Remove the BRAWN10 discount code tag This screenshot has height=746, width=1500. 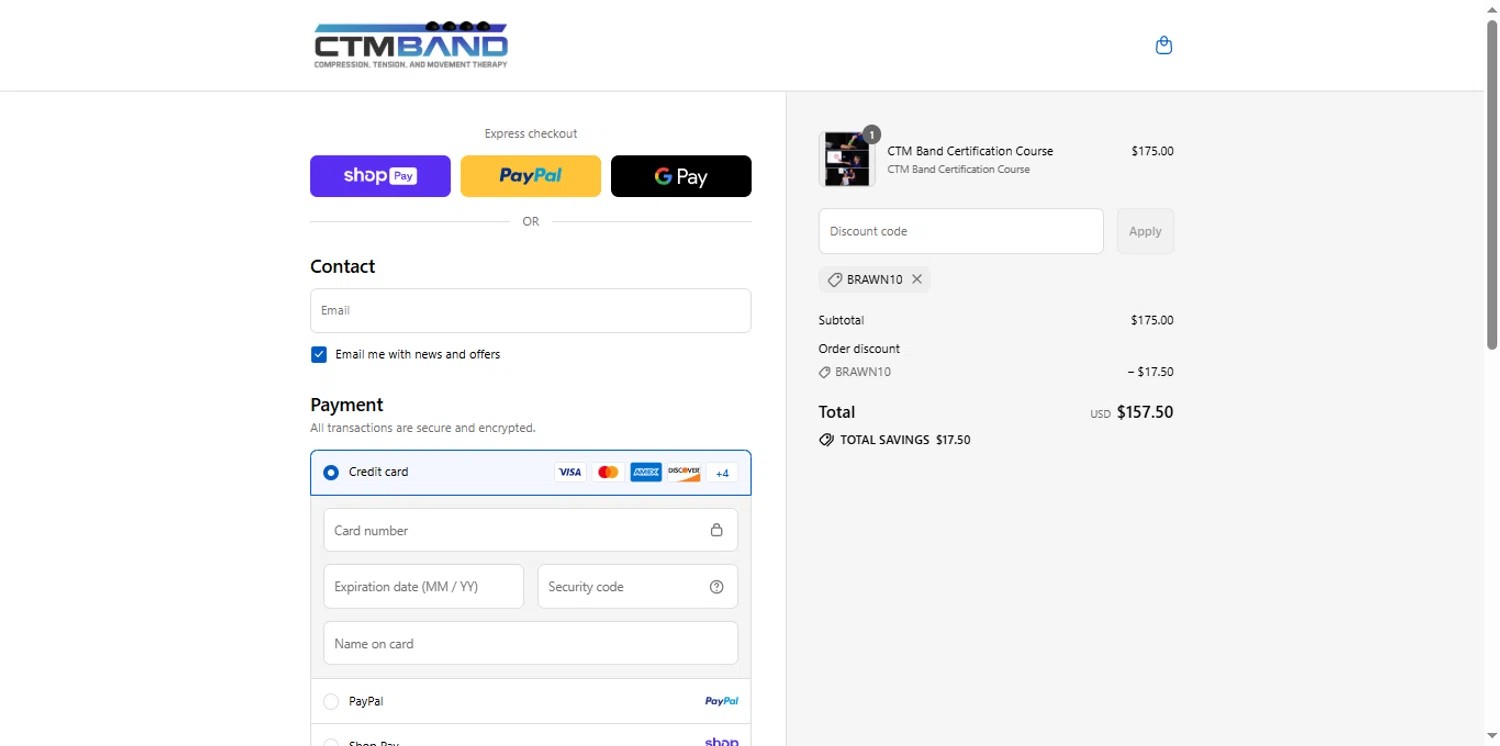click(916, 279)
